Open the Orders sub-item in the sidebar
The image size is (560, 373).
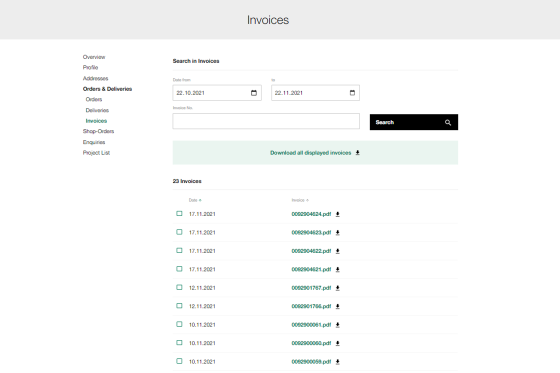94,99
